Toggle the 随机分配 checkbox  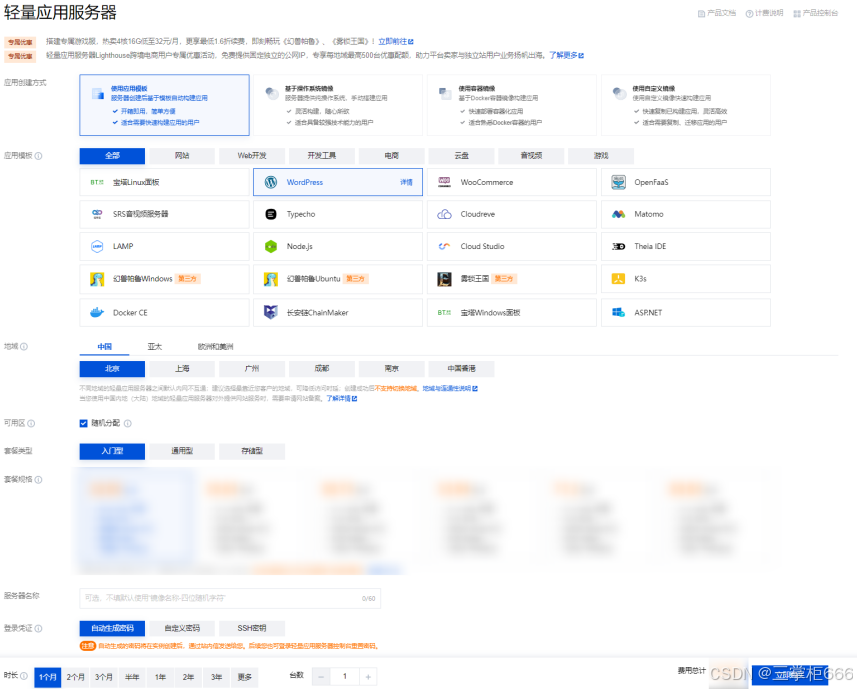(x=84, y=423)
